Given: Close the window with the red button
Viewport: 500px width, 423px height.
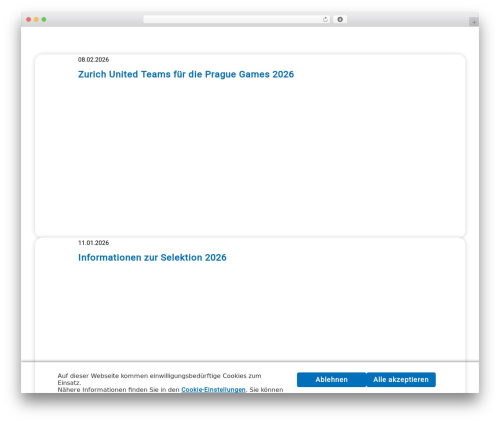Looking at the screenshot, I should click(x=29, y=19).
